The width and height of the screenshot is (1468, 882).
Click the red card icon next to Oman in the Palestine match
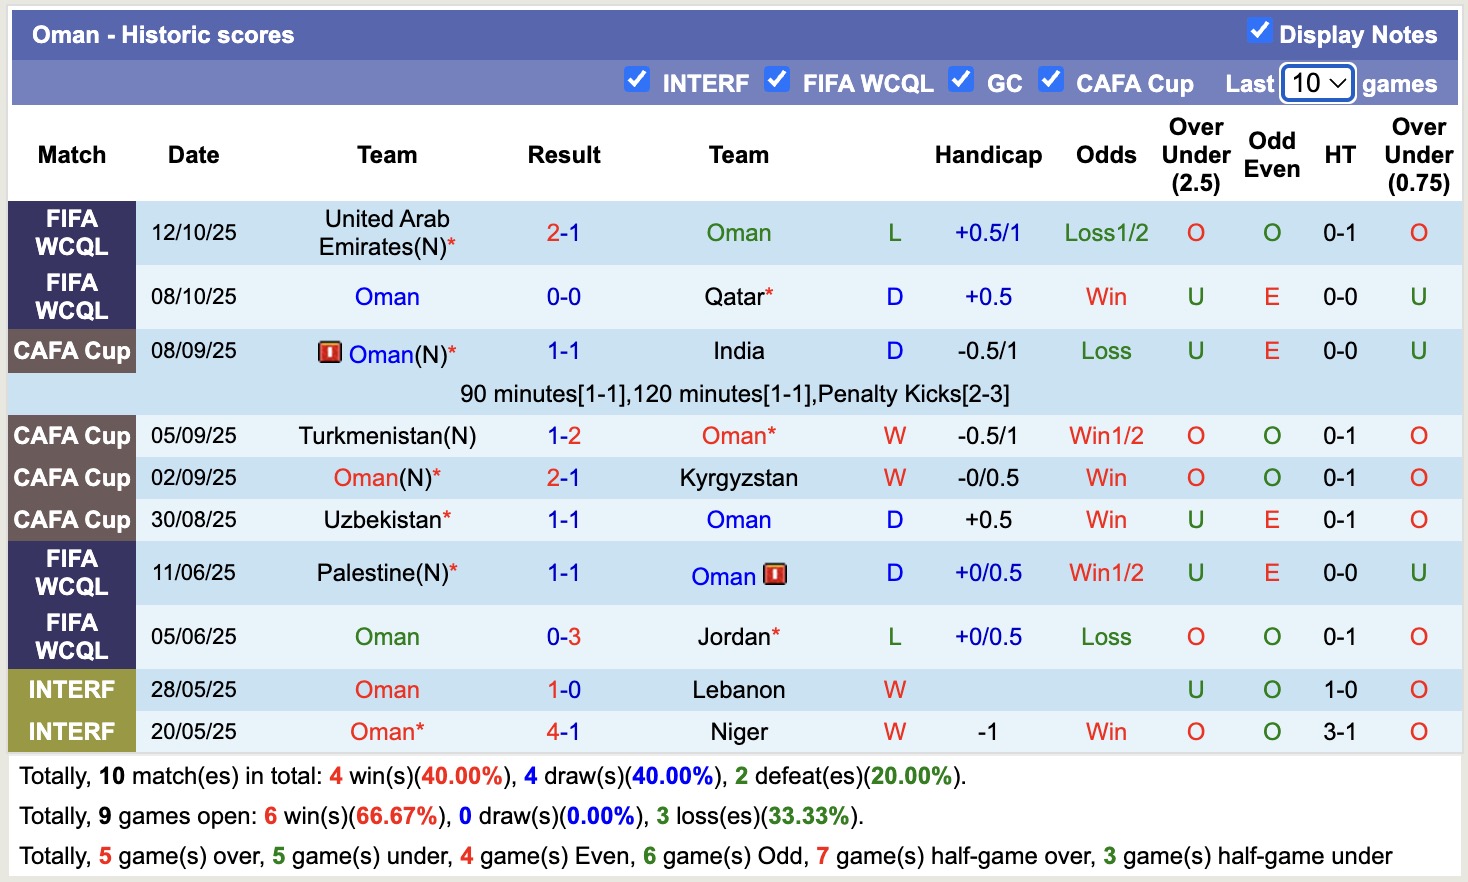[x=775, y=574]
